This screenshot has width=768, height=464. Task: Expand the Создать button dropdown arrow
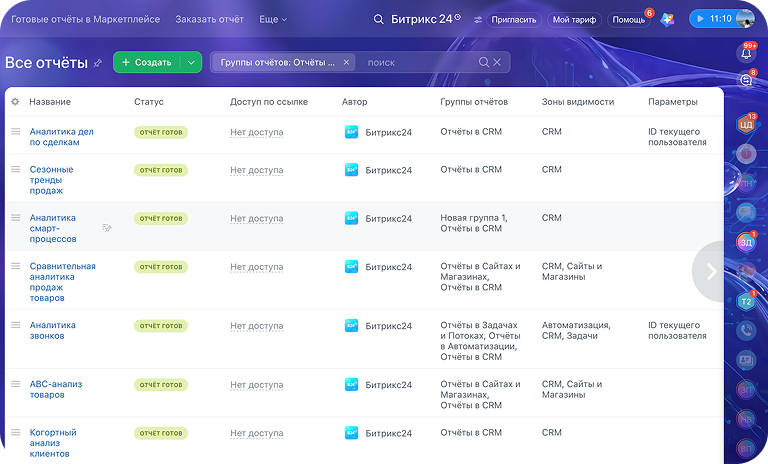[192, 62]
